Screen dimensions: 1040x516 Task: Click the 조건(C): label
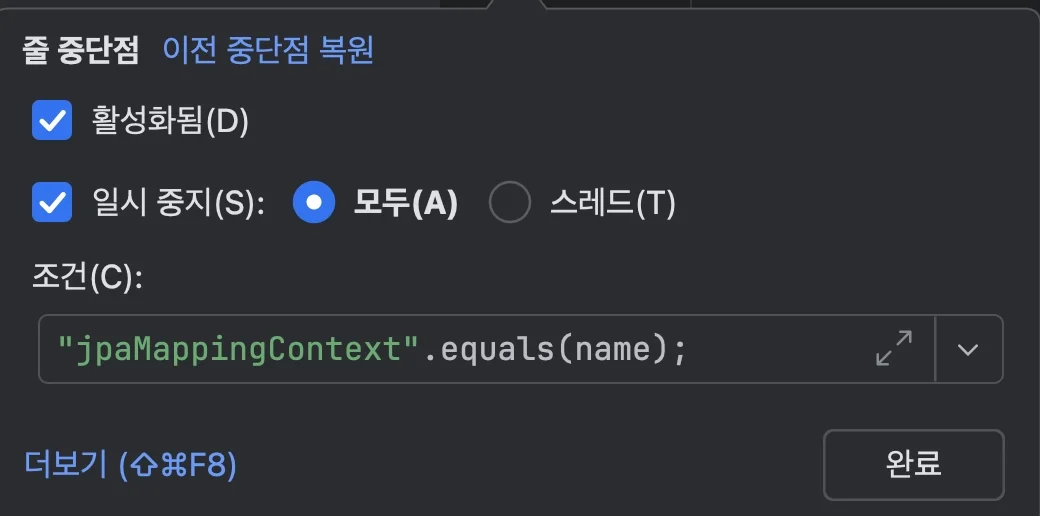(x=88, y=278)
